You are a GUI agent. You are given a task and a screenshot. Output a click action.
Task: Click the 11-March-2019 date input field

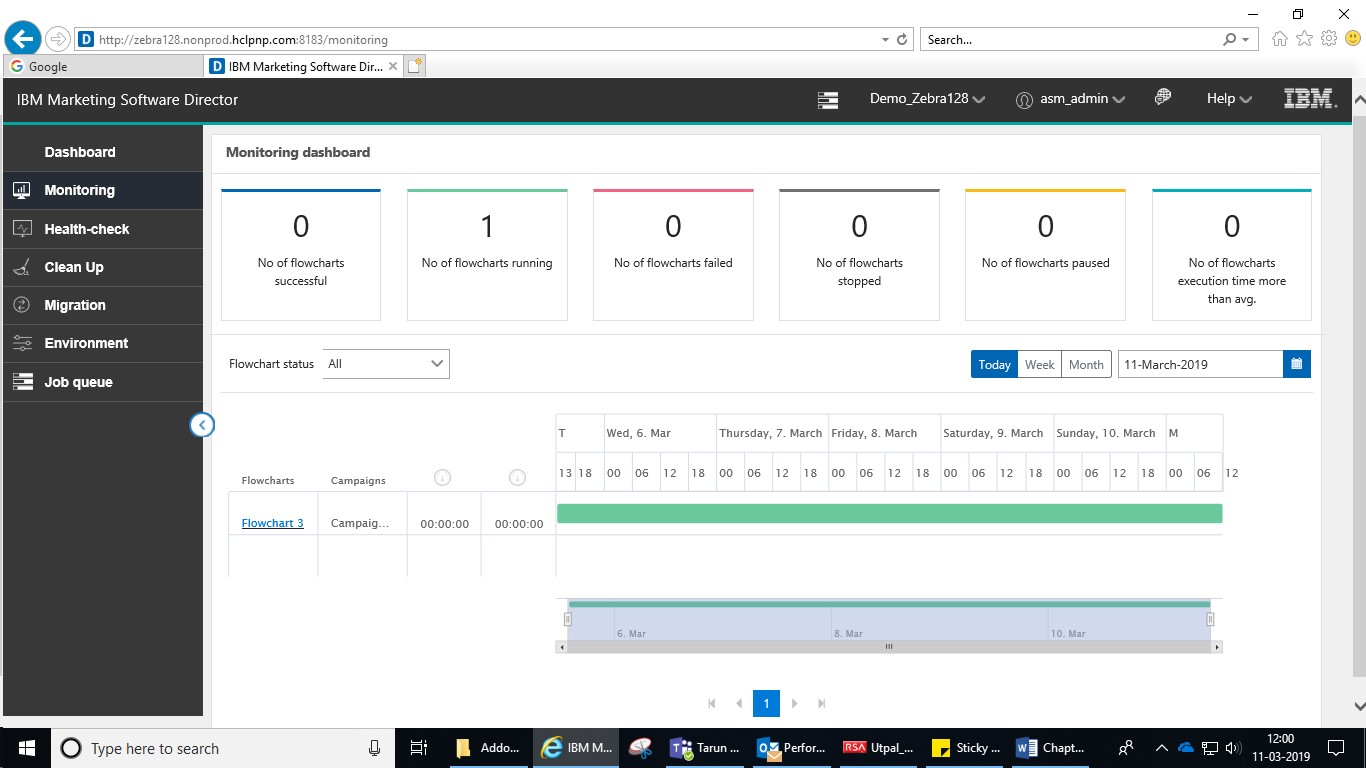(1199, 364)
